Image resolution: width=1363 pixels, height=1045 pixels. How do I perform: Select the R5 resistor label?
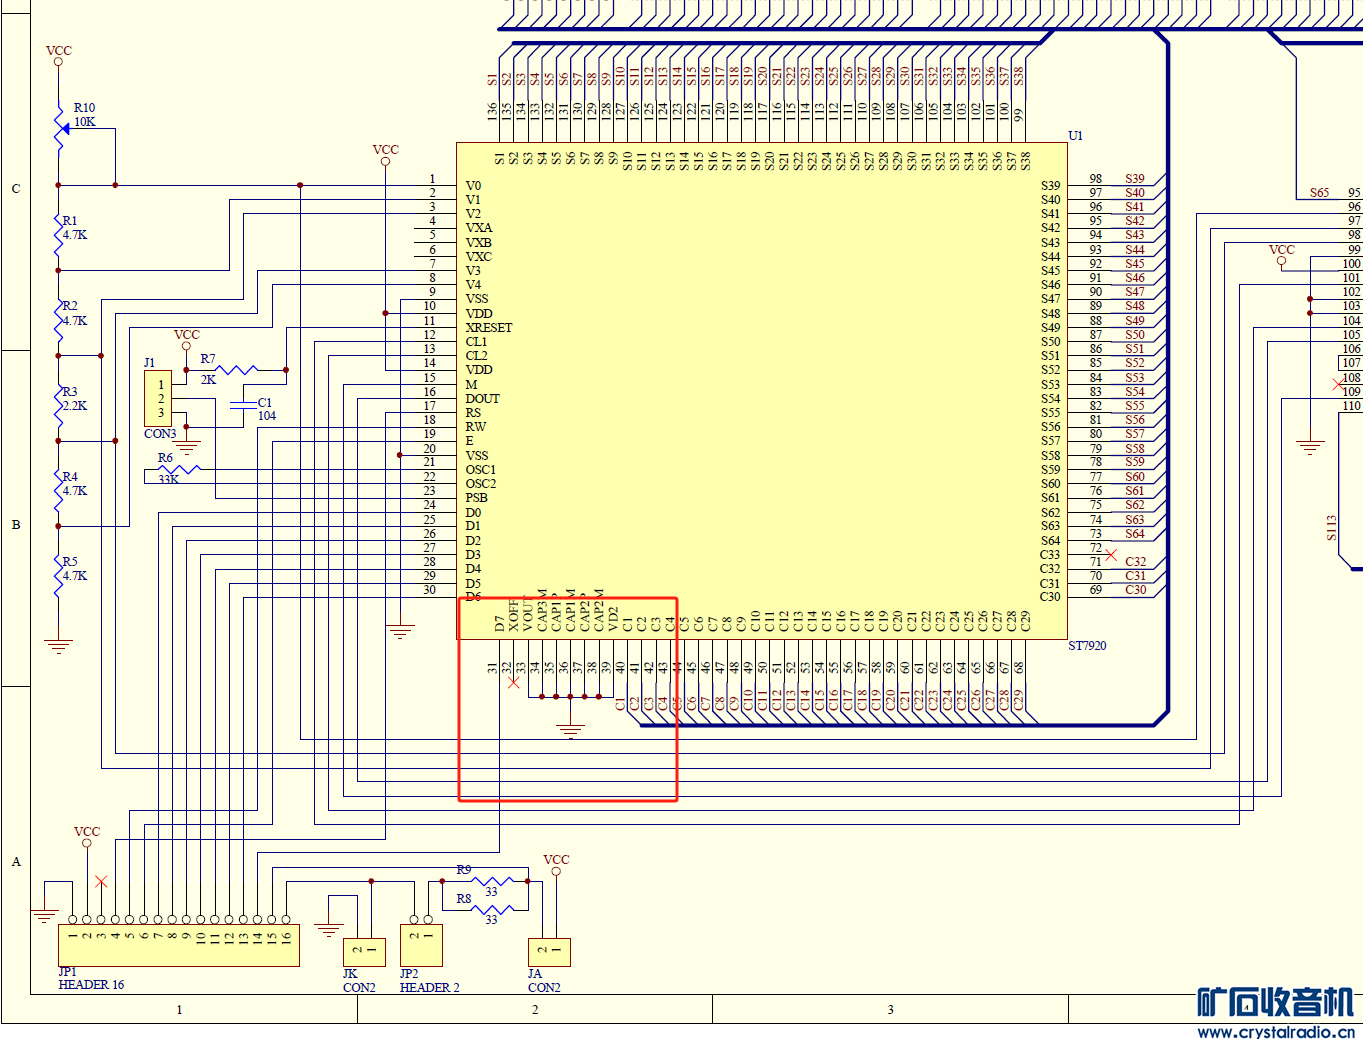pyautogui.click(x=70, y=562)
